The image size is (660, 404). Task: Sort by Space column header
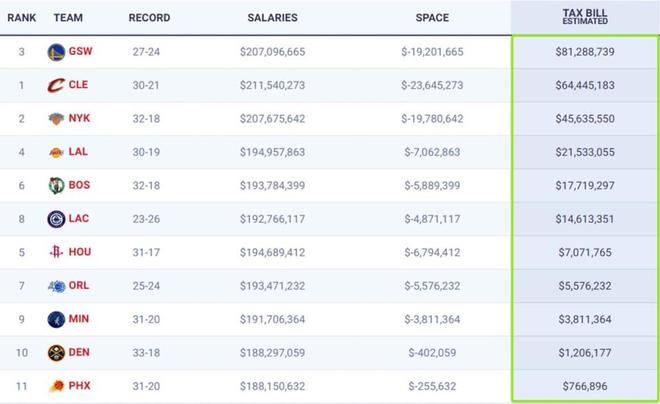[432, 18]
